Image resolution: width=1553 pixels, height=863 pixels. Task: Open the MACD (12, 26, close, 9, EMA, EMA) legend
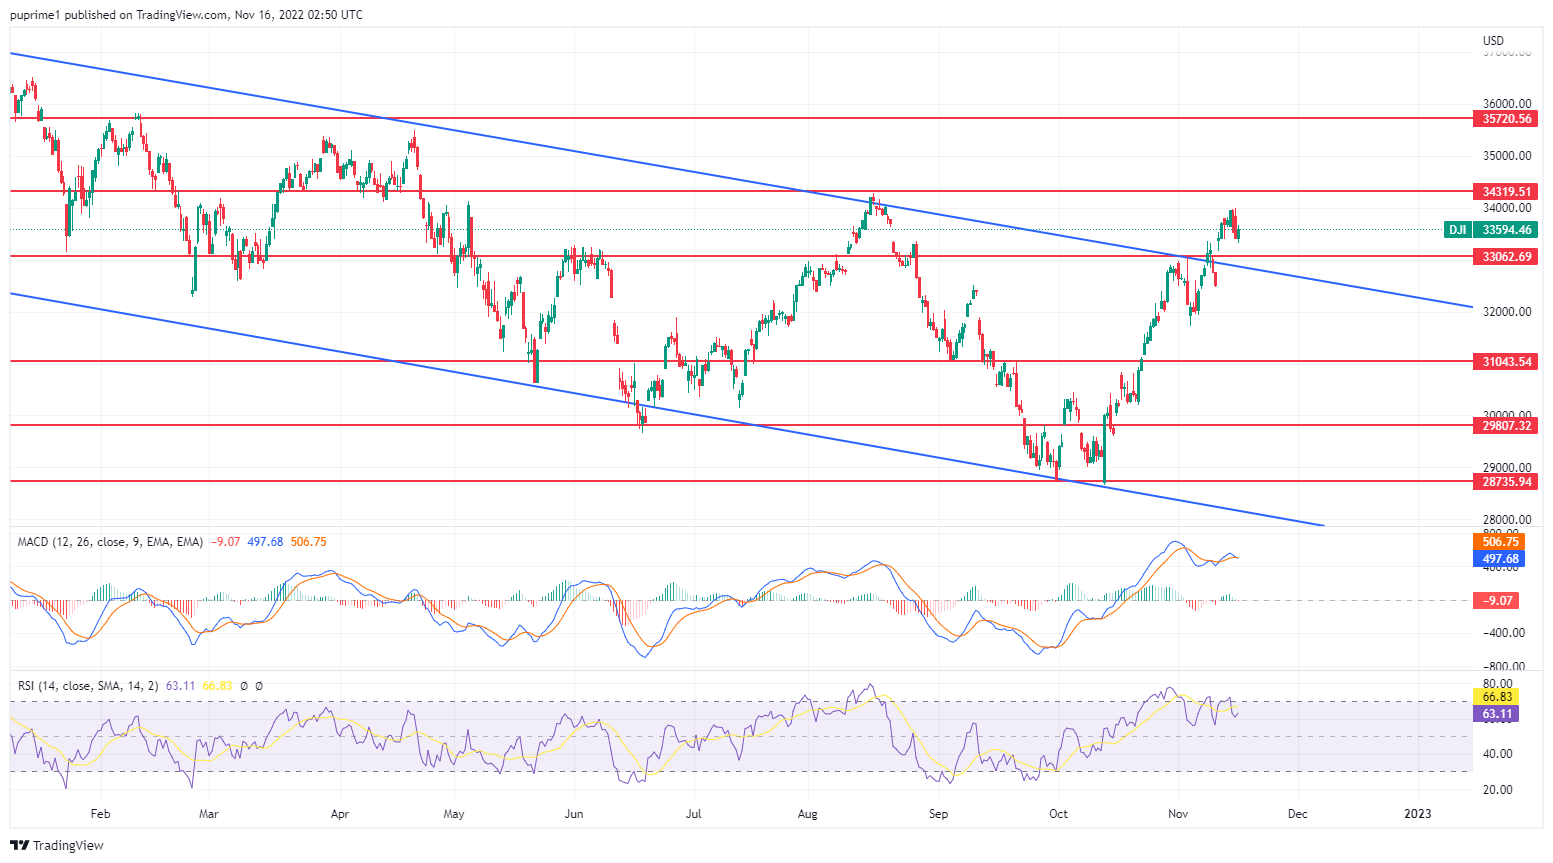point(110,542)
